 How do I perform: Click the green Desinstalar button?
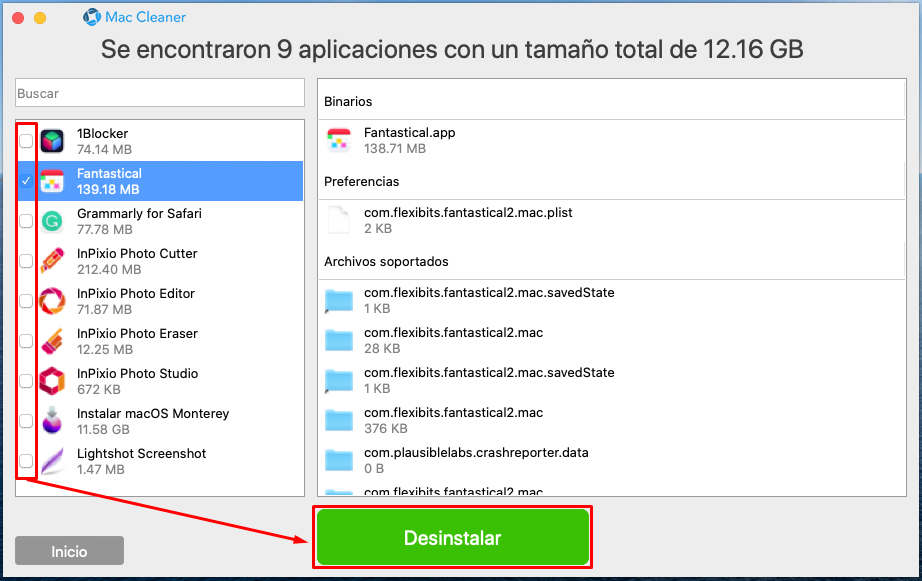click(452, 537)
